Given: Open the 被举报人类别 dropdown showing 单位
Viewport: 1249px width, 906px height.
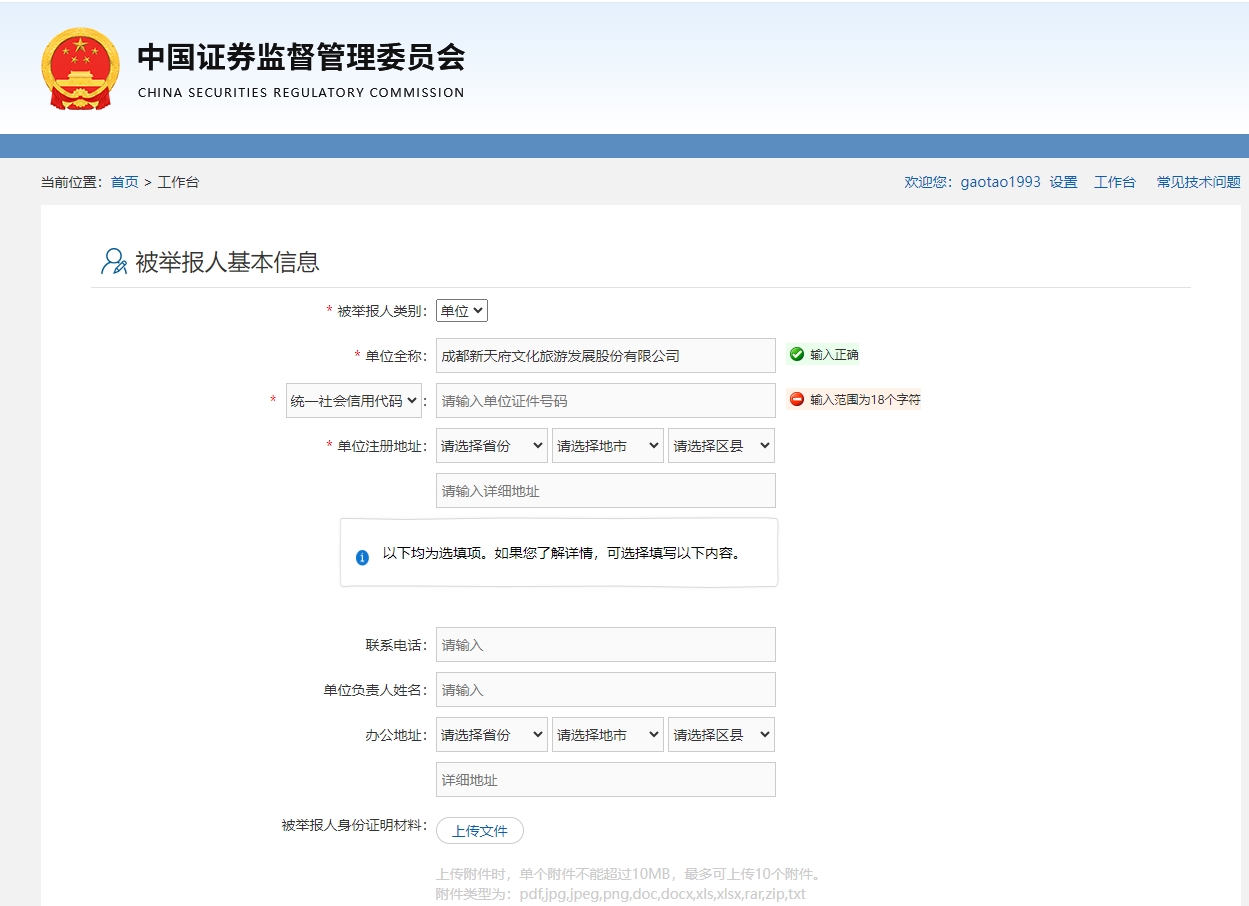Looking at the screenshot, I should [x=461, y=311].
